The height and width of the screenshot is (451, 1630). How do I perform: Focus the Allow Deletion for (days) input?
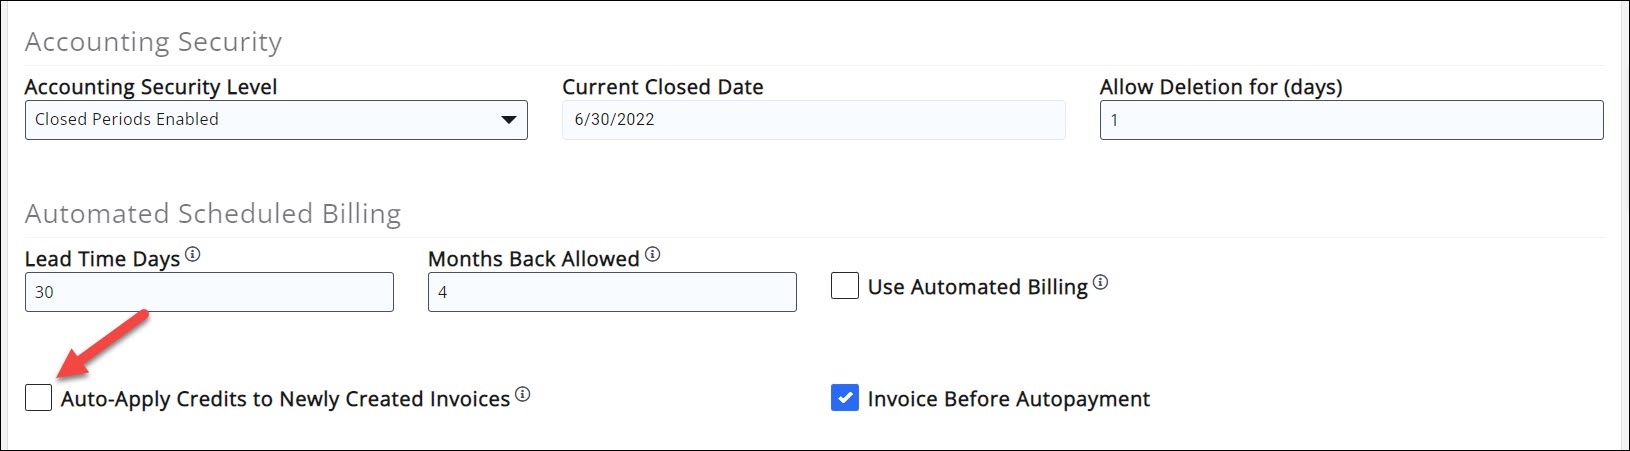click(1350, 120)
